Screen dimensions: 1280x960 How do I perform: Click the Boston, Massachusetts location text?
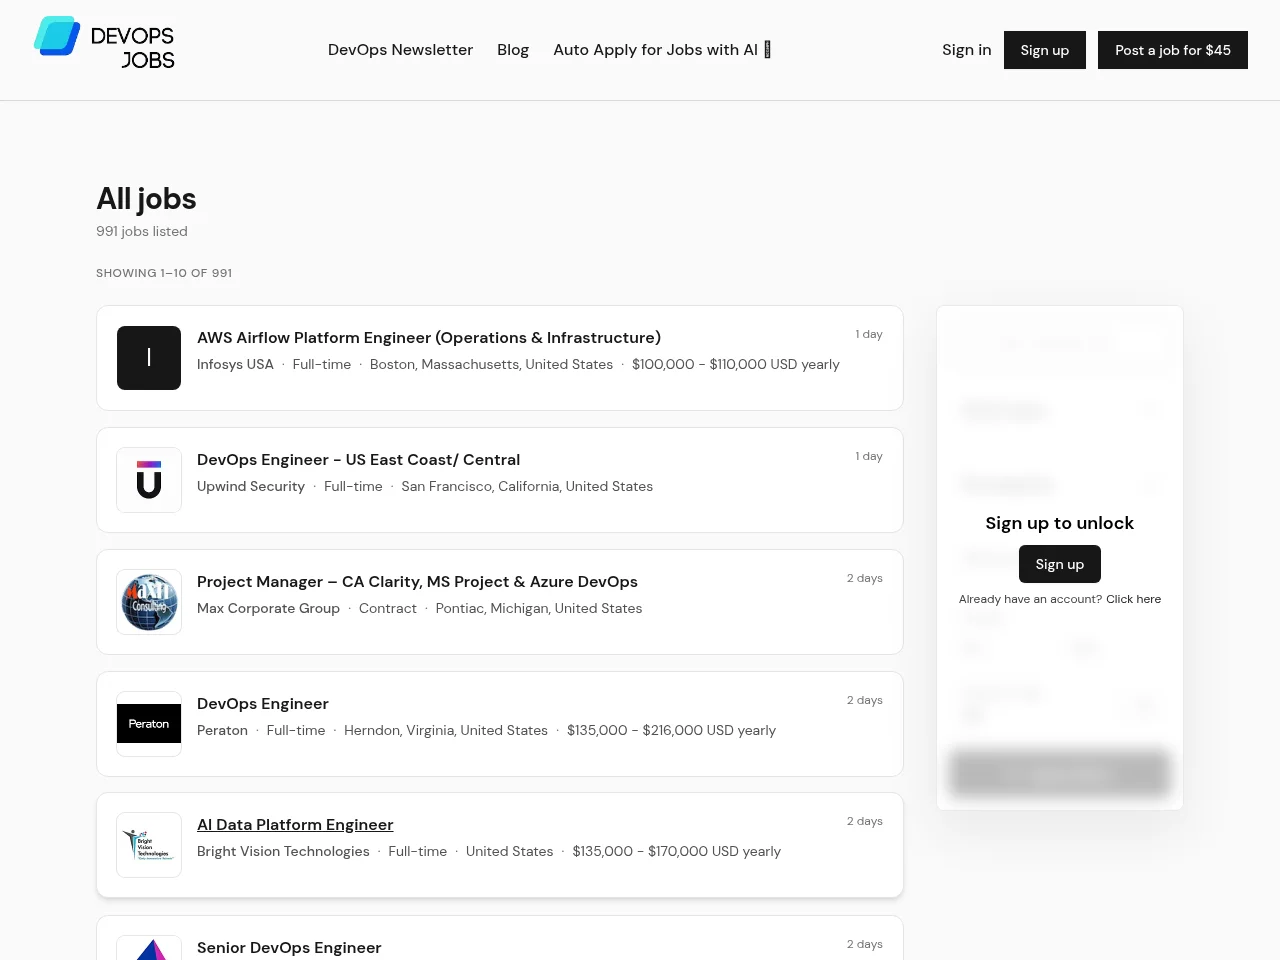click(491, 365)
